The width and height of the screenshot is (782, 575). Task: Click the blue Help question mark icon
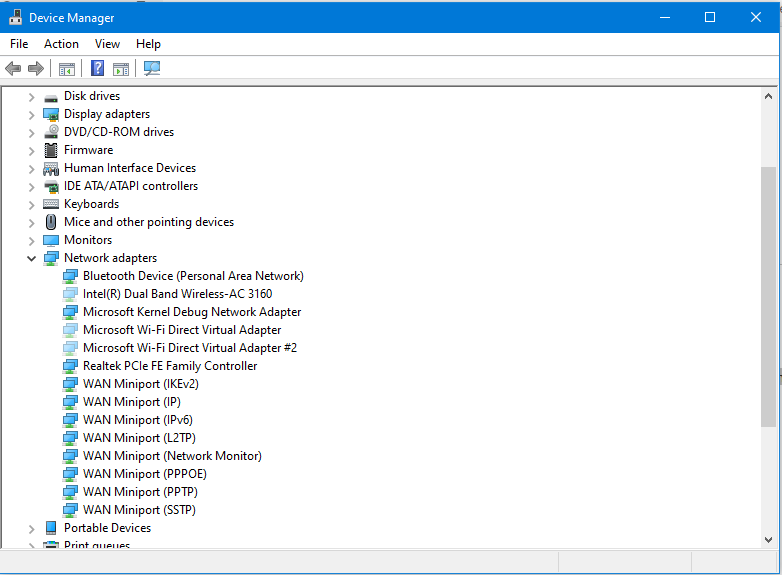click(x=97, y=68)
